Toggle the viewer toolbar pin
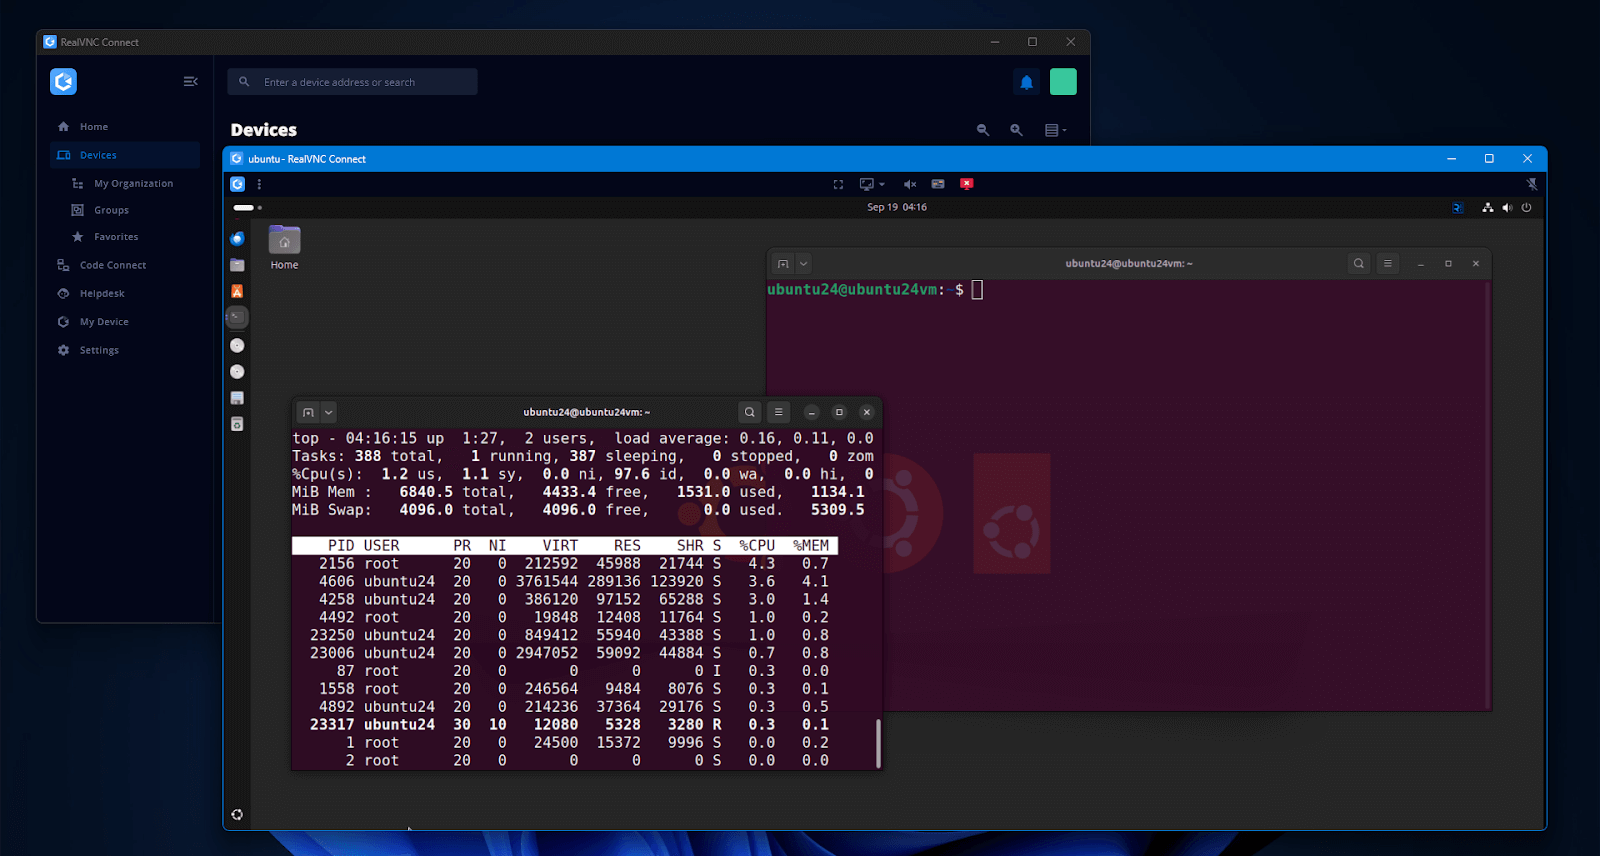Screen dimensions: 1600x856 click(x=1531, y=184)
